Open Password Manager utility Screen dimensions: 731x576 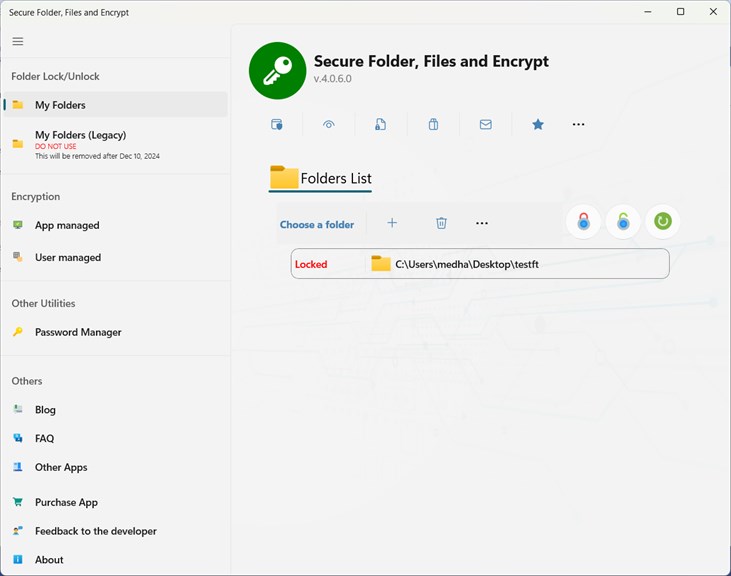(115, 332)
